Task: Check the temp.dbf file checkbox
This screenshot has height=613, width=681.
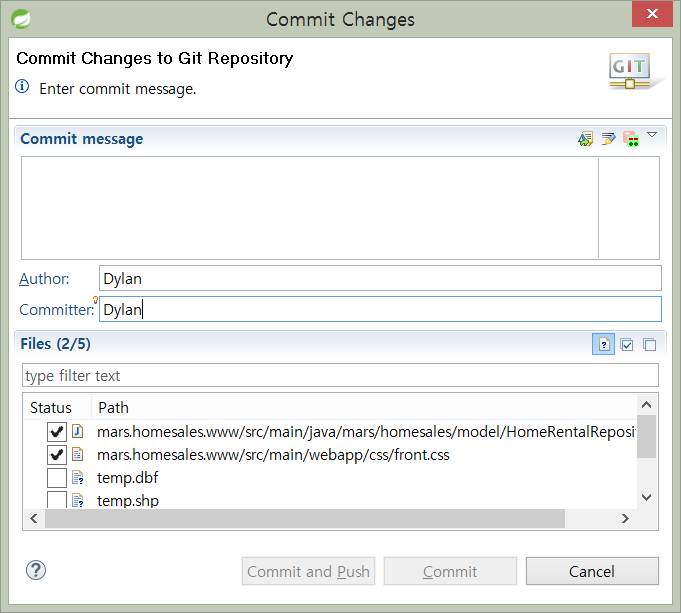Action: click(x=57, y=478)
